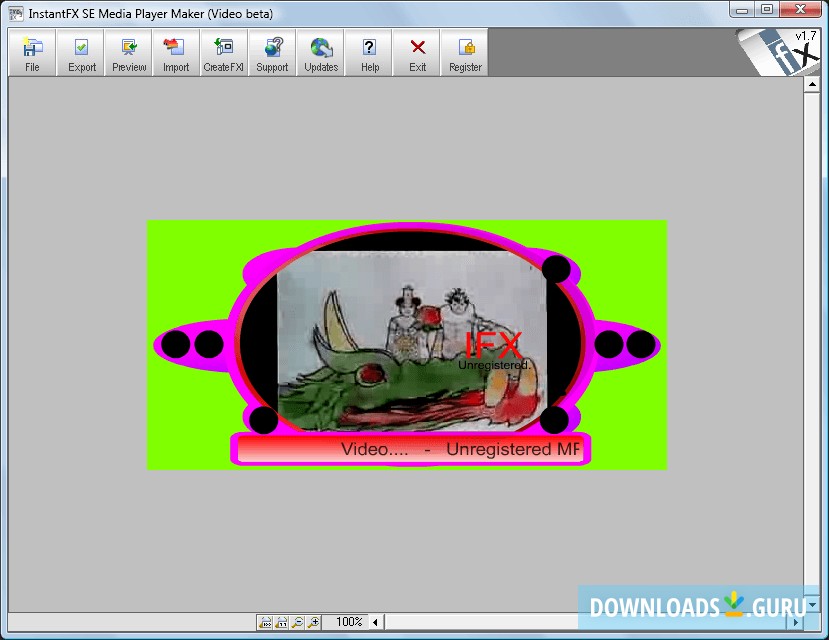Click the actual-size zoom icon
Image resolution: width=829 pixels, height=640 pixels.
[x=283, y=622]
